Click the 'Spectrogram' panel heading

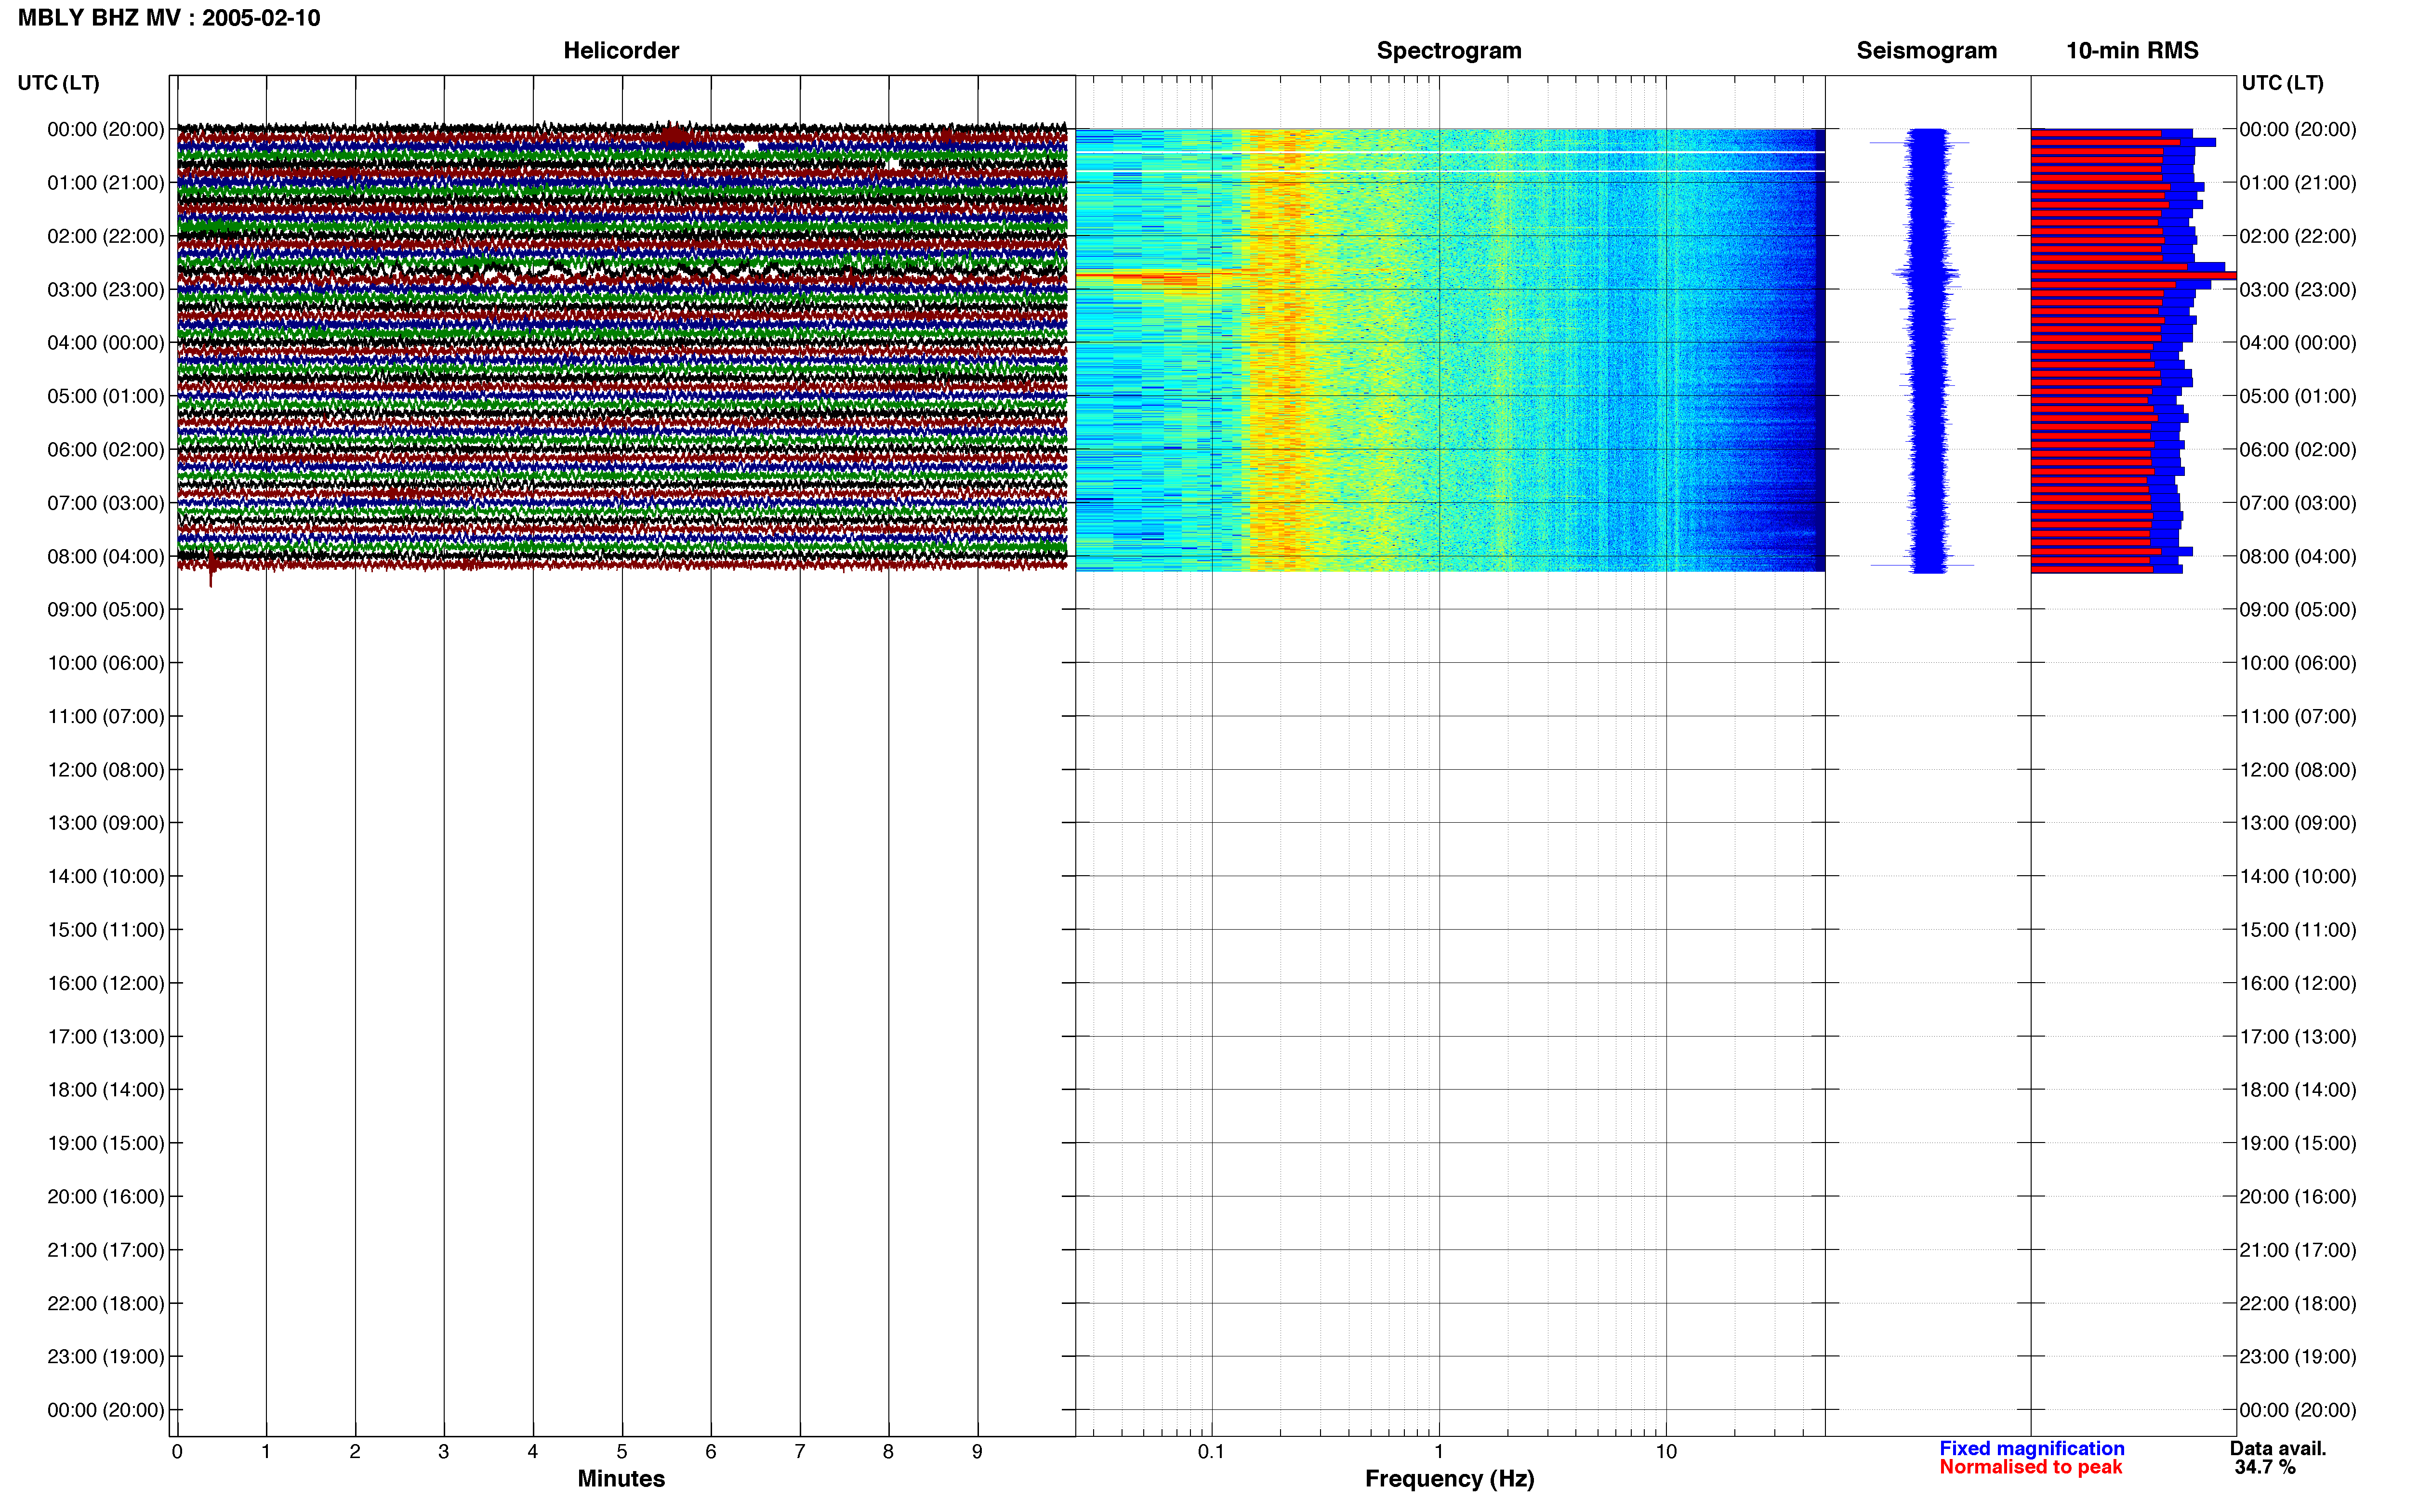click(1449, 50)
